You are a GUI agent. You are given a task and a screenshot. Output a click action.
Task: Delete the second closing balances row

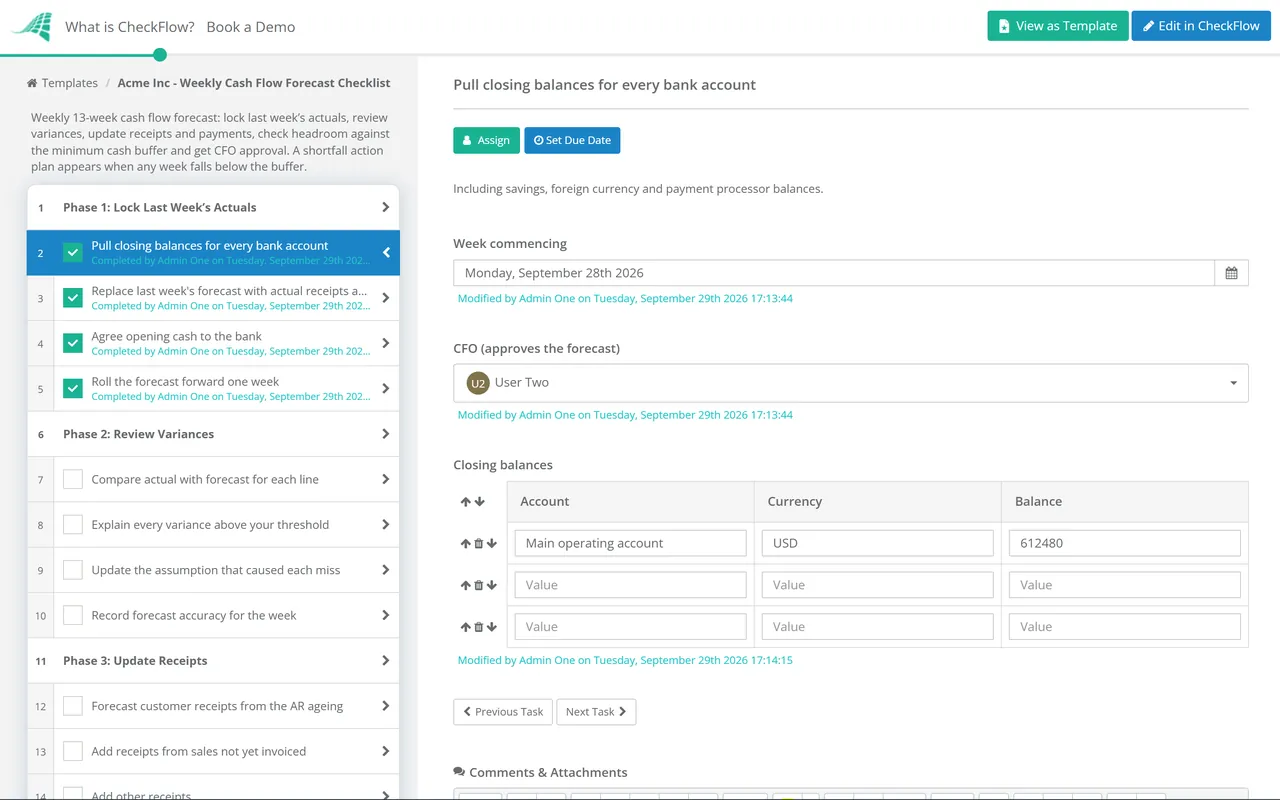[x=478, y=586]
